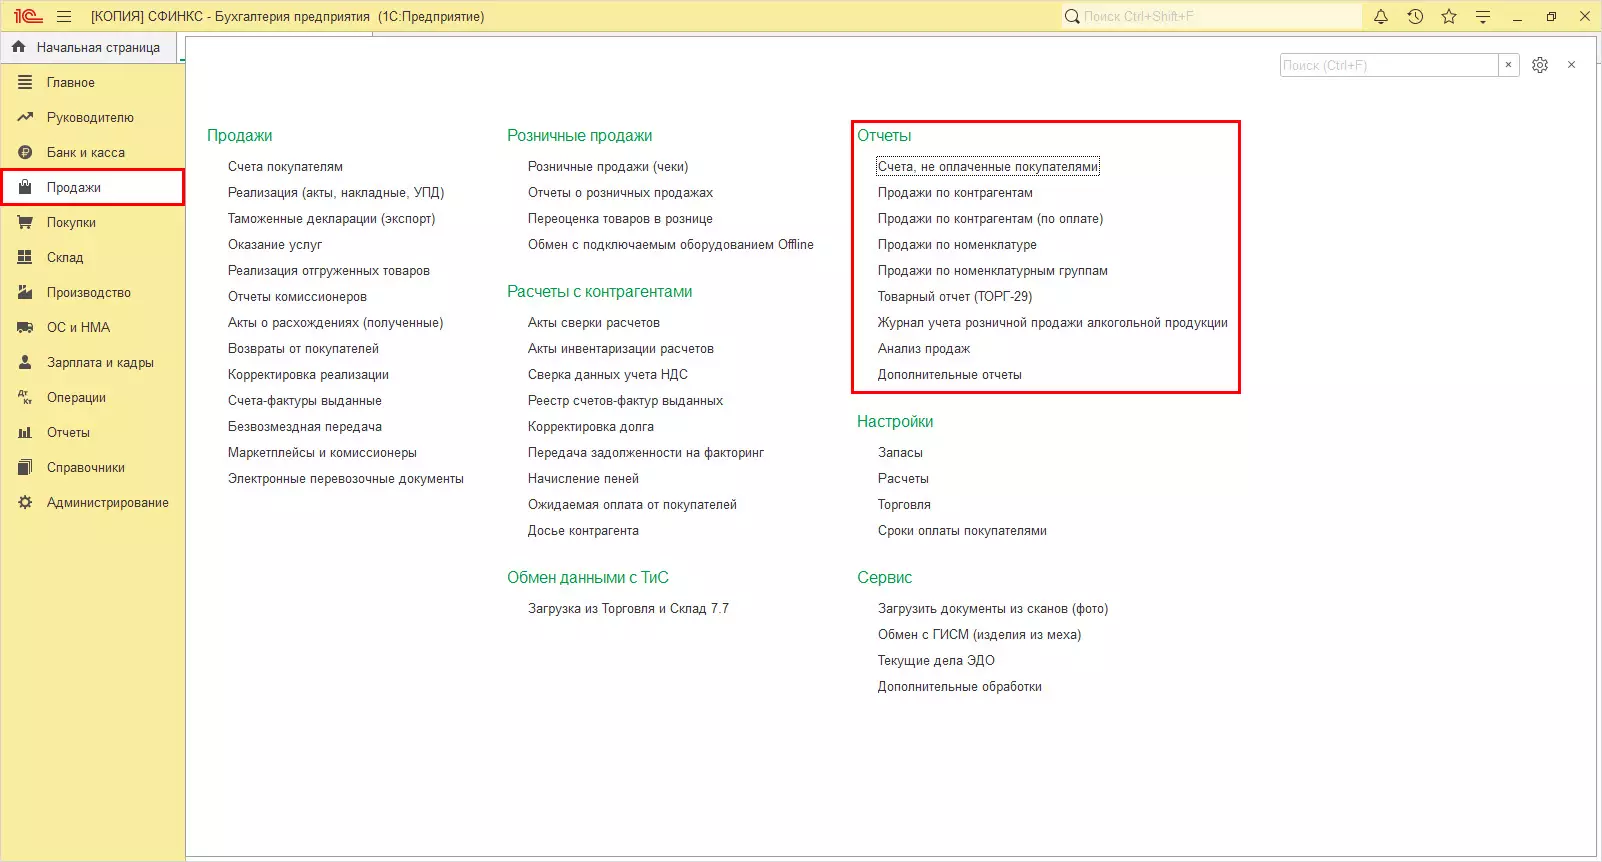
Task: Open Сроки оплаты покупателями setting
Action: pyautogui.click(x=962, y=530)
